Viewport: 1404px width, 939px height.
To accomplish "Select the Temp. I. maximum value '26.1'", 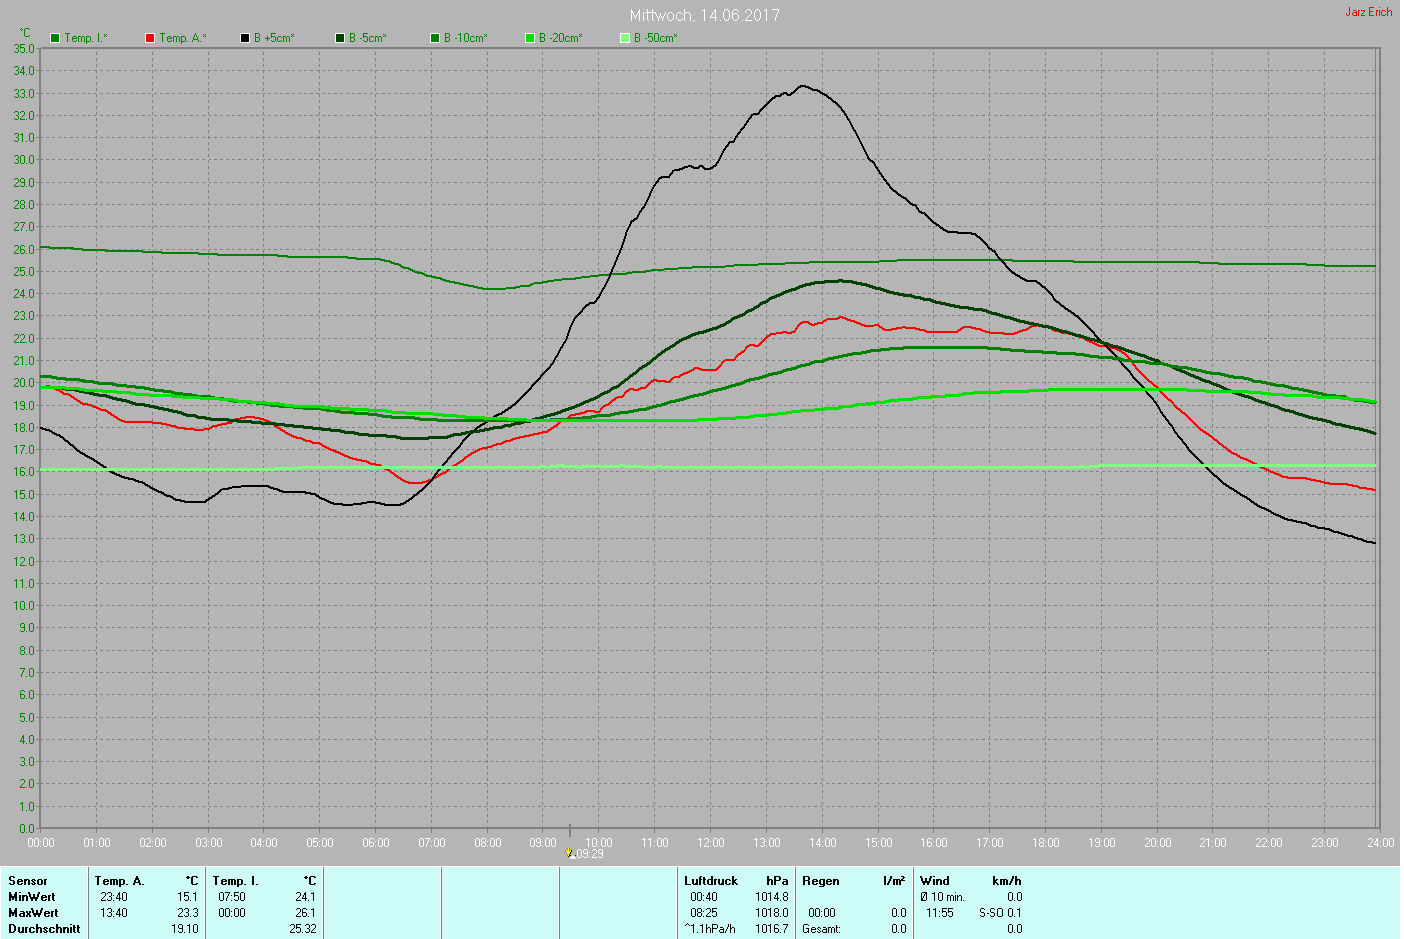I will coord(306,913).
